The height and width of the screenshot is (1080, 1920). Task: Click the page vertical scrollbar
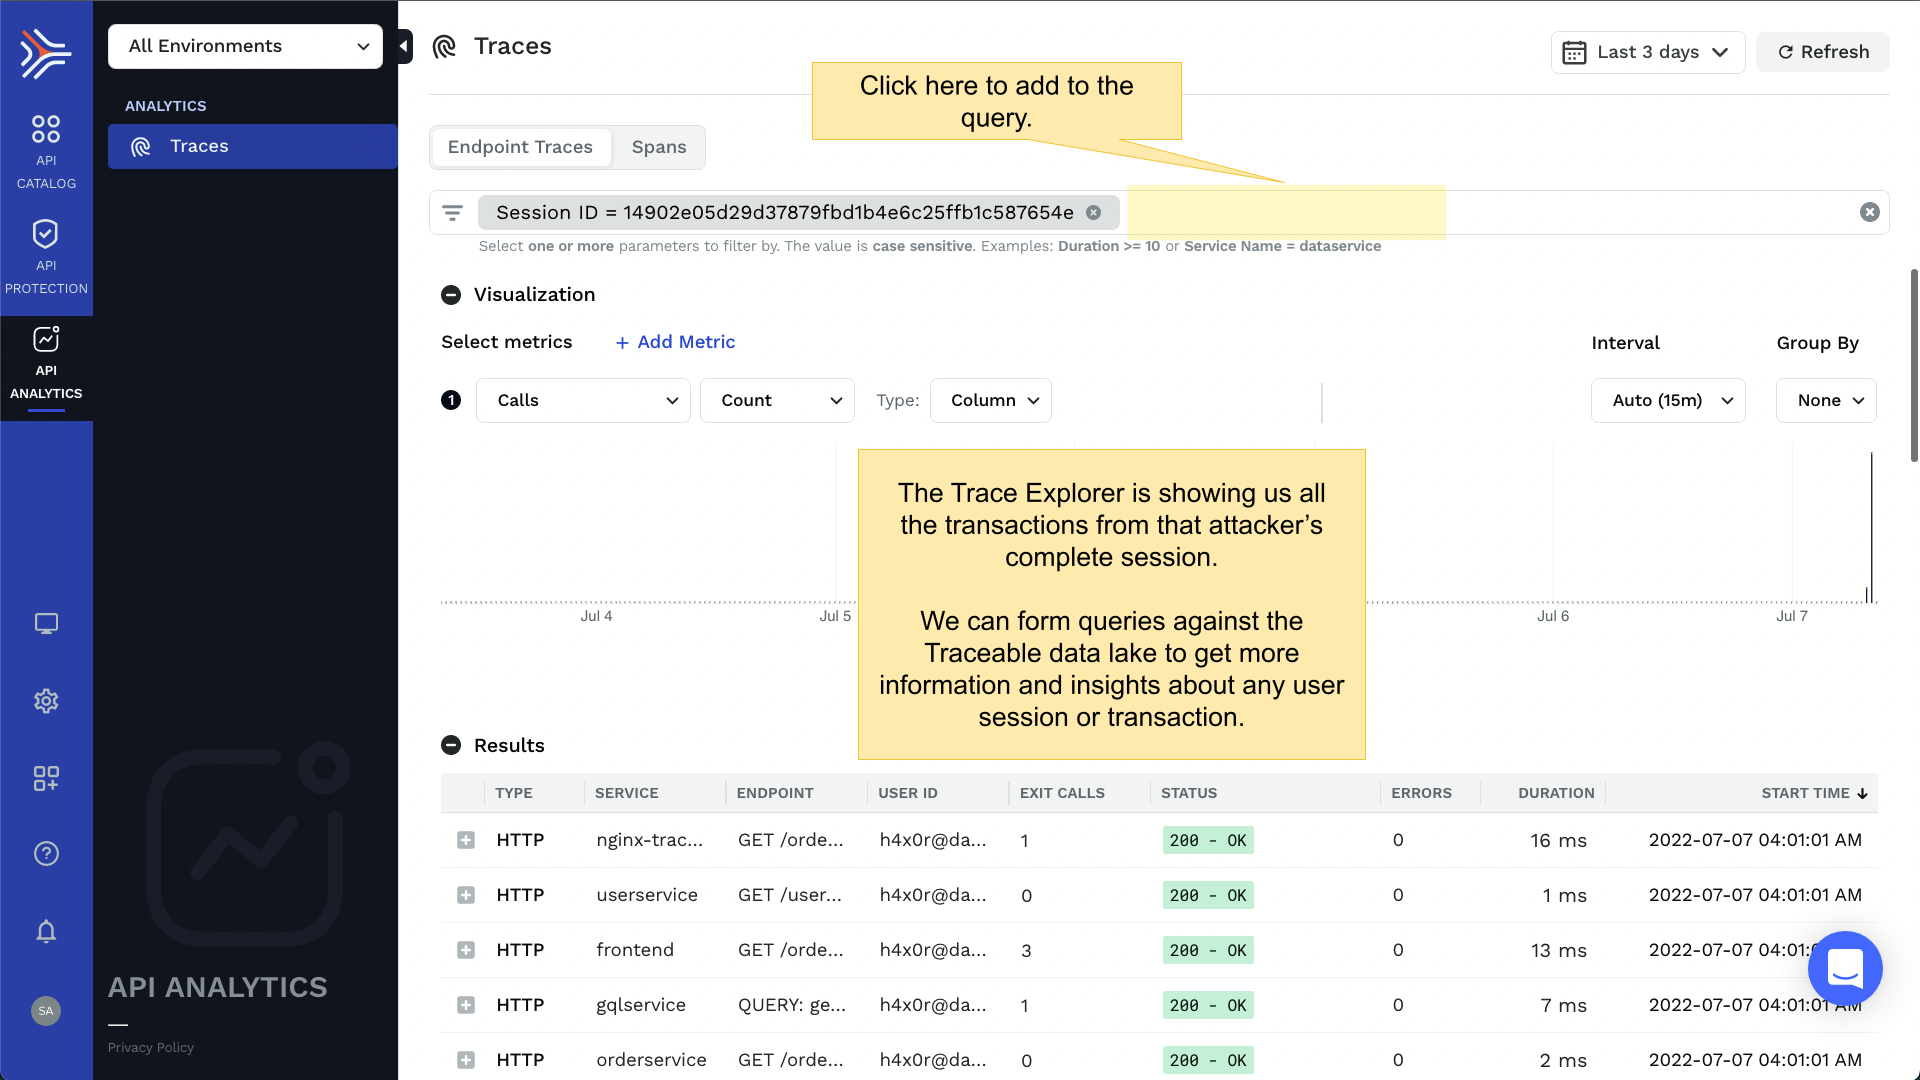(1914, 365)
